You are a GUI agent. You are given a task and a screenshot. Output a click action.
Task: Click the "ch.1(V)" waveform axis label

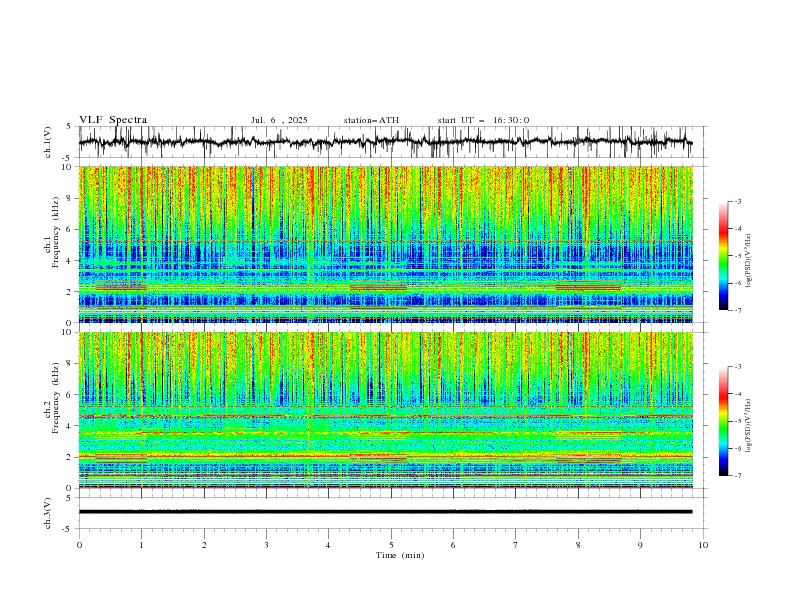click(x=48, y=142)
